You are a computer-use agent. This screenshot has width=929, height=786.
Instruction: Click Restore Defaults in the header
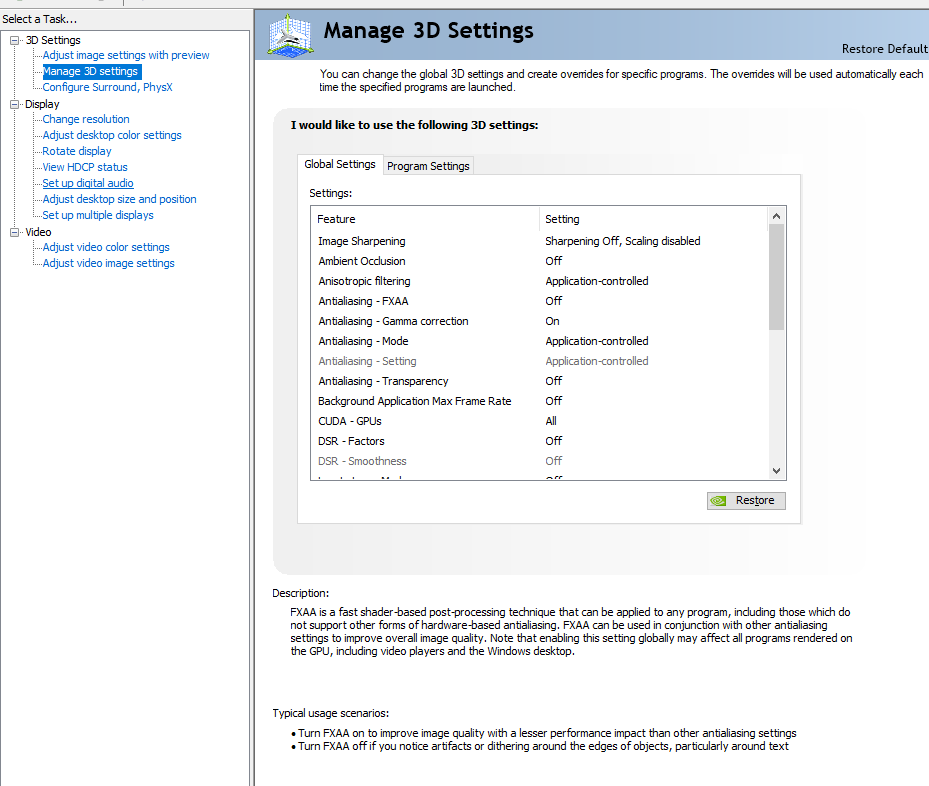coord(885,49)
